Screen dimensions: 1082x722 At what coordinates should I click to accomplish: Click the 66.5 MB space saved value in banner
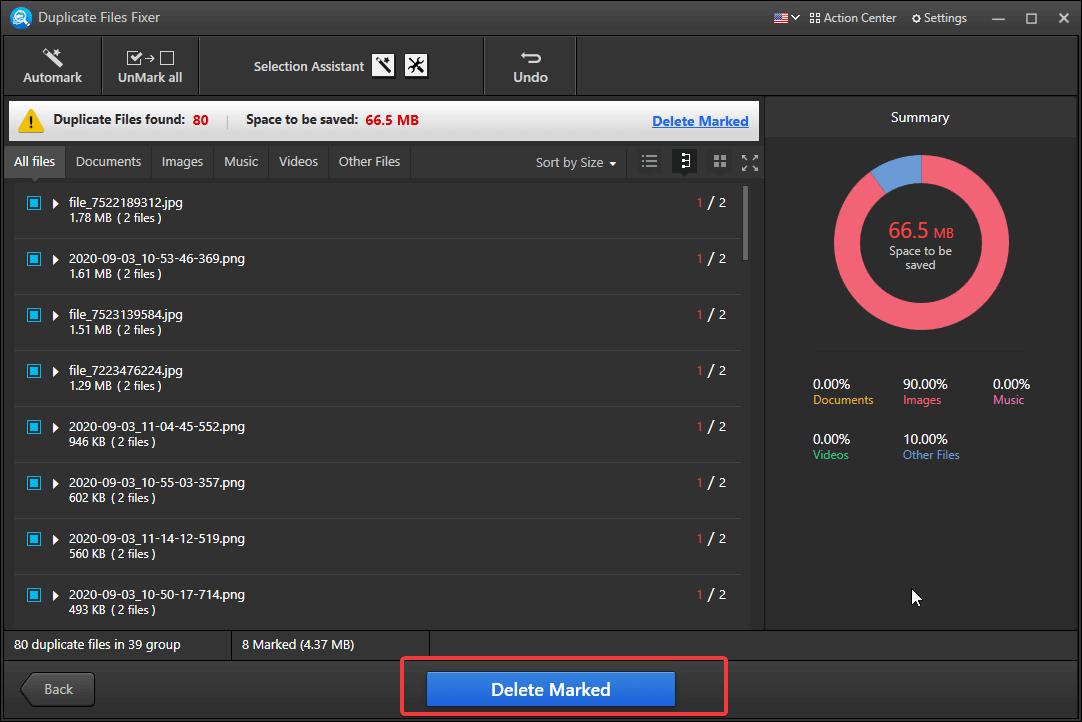point(392,120)
